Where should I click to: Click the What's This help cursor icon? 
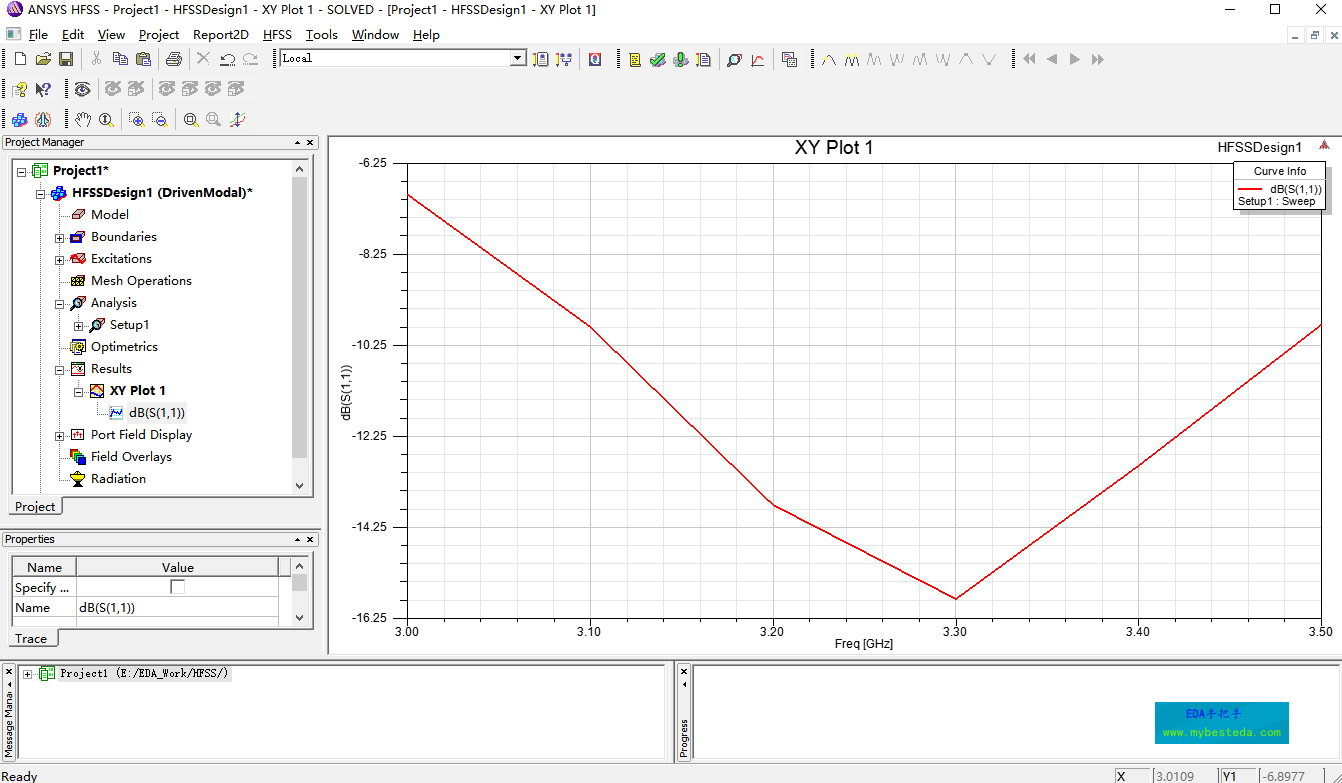click(x=43, y=90)
